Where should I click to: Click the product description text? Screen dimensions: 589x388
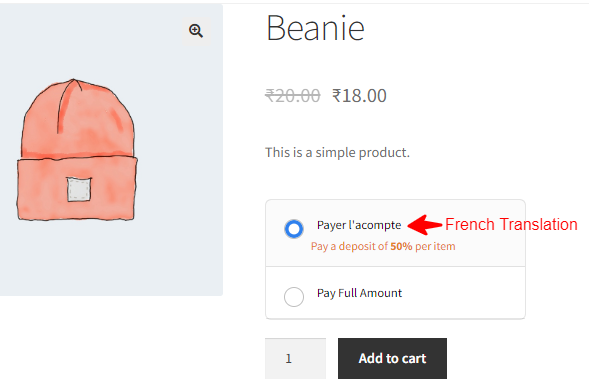click(x=337, y=152)
